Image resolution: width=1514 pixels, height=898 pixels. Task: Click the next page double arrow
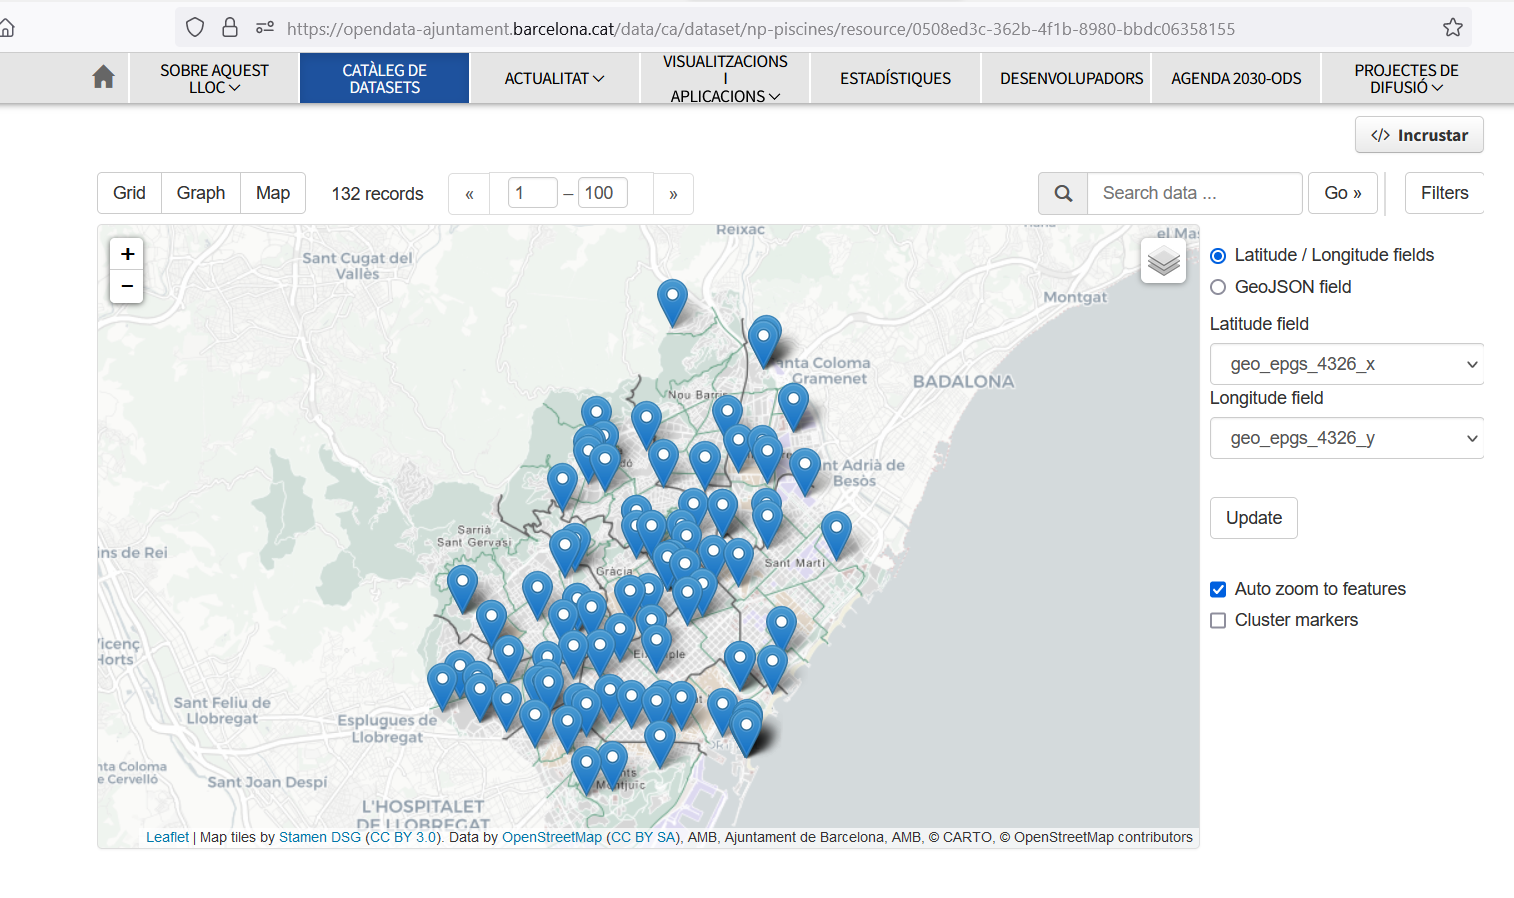point(673,194)
